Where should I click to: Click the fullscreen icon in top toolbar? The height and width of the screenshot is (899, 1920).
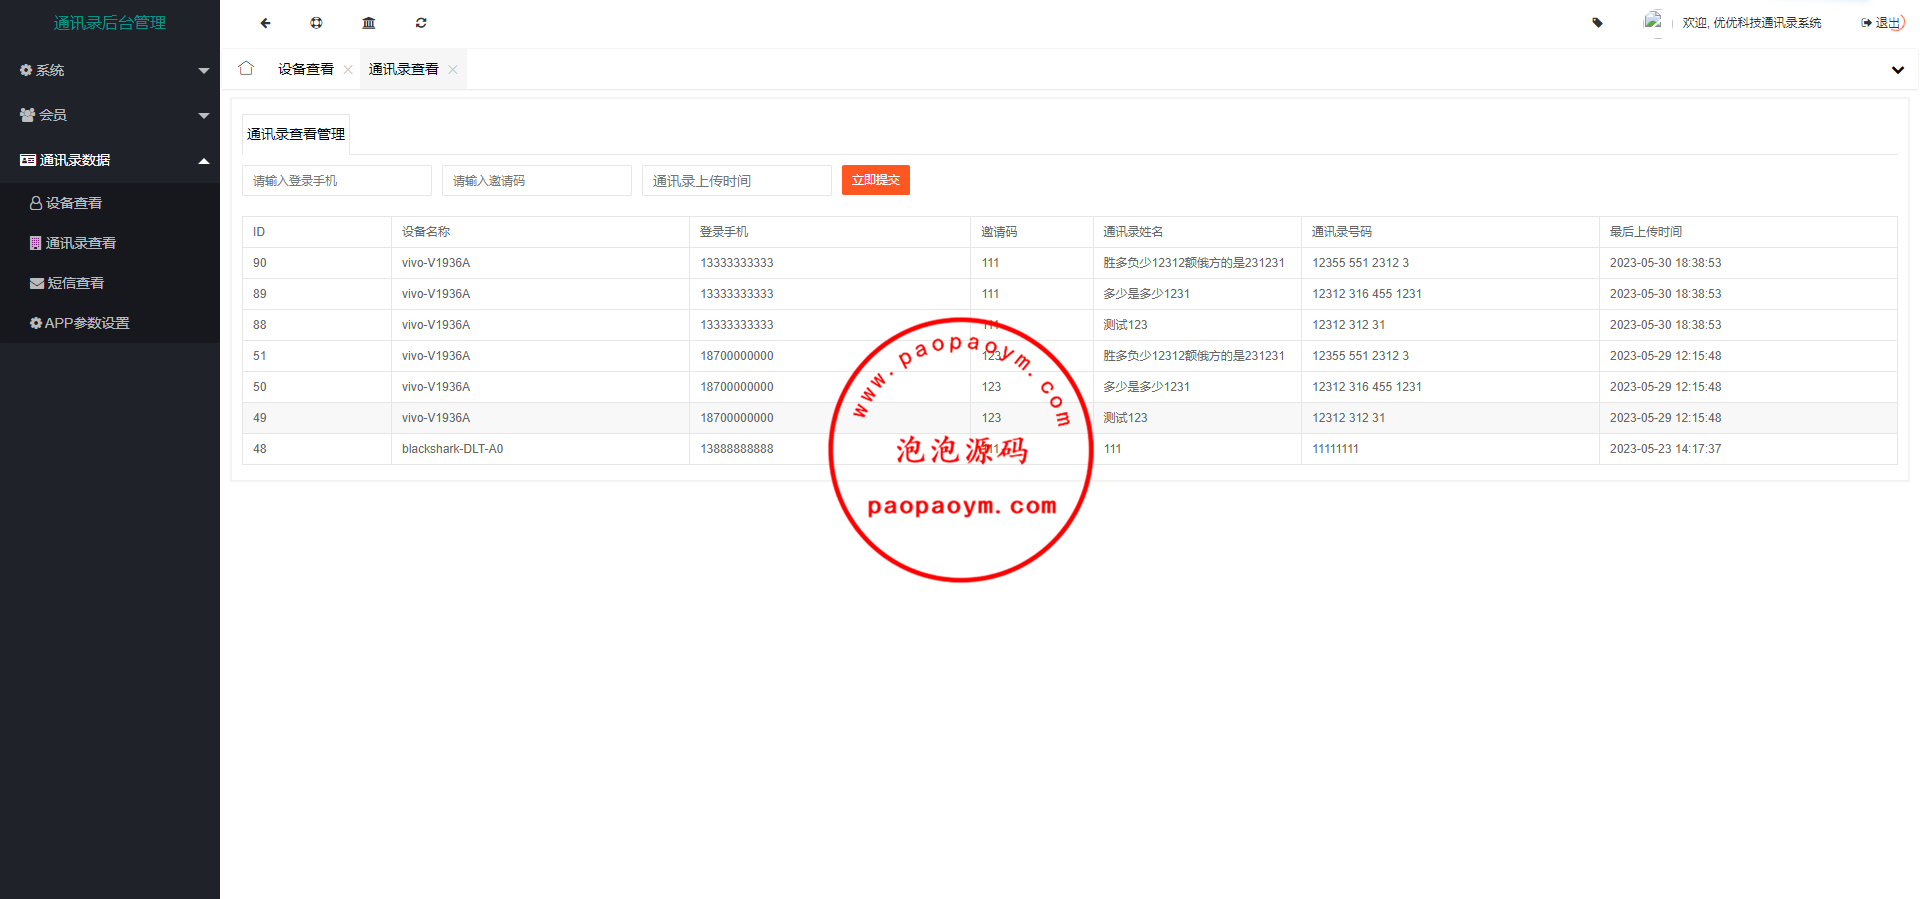tap(316, 23)
